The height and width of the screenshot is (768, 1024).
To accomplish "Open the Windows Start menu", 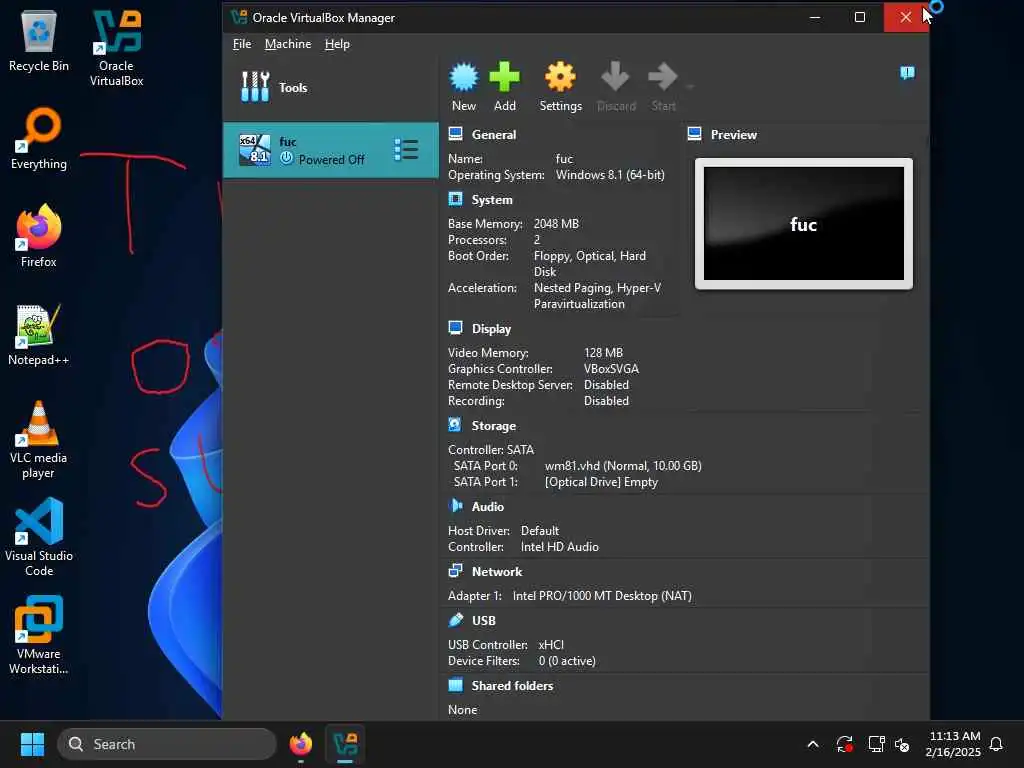I will (32, 744).
